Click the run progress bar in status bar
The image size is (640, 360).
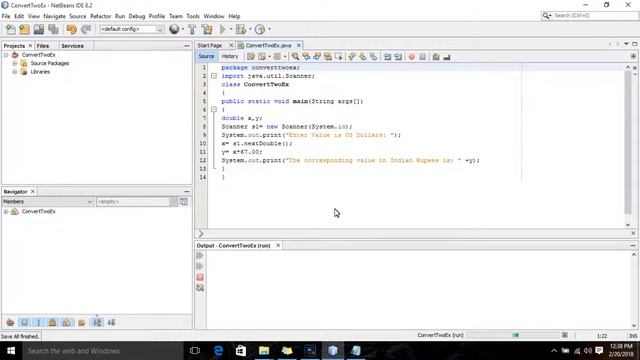coord(512,335)
